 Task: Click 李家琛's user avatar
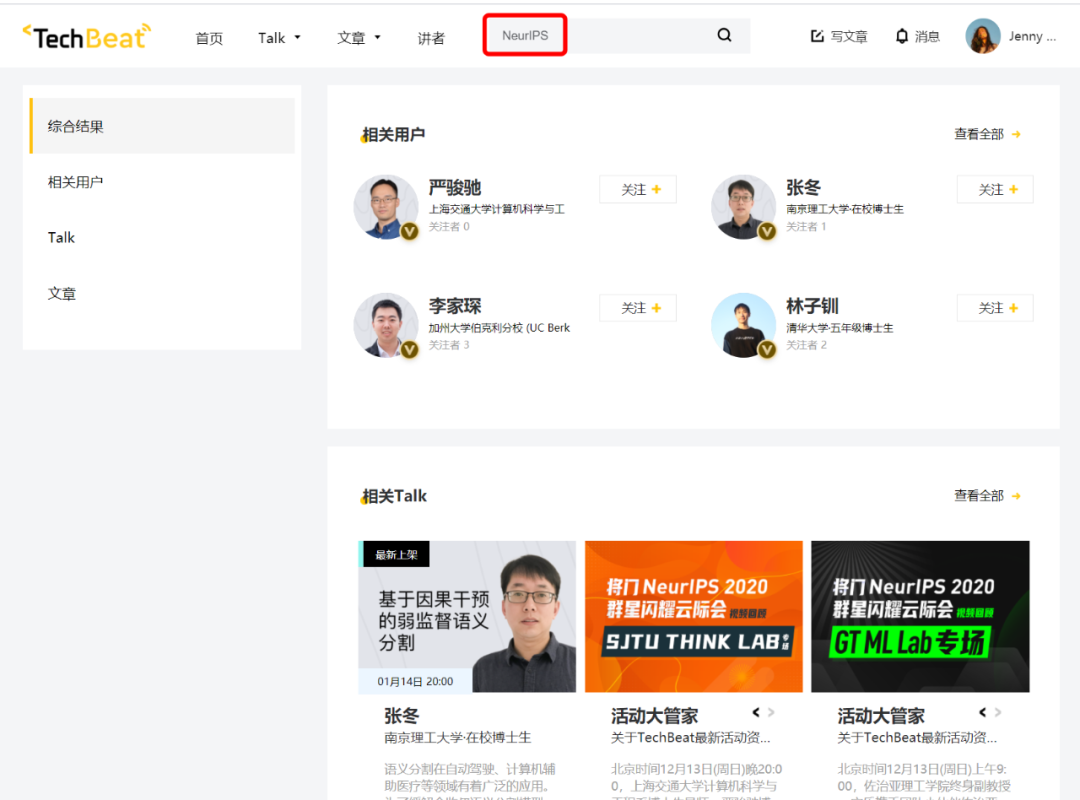pos(385,325)
